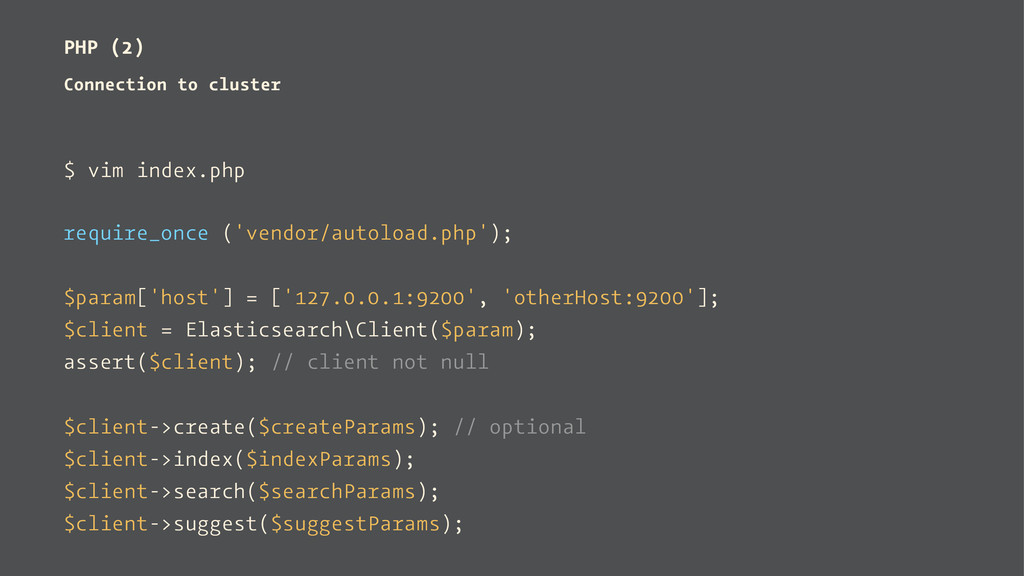The height and width of the screenshot is (576, 1024).
Task: Click the index method call
Action: 203,459
